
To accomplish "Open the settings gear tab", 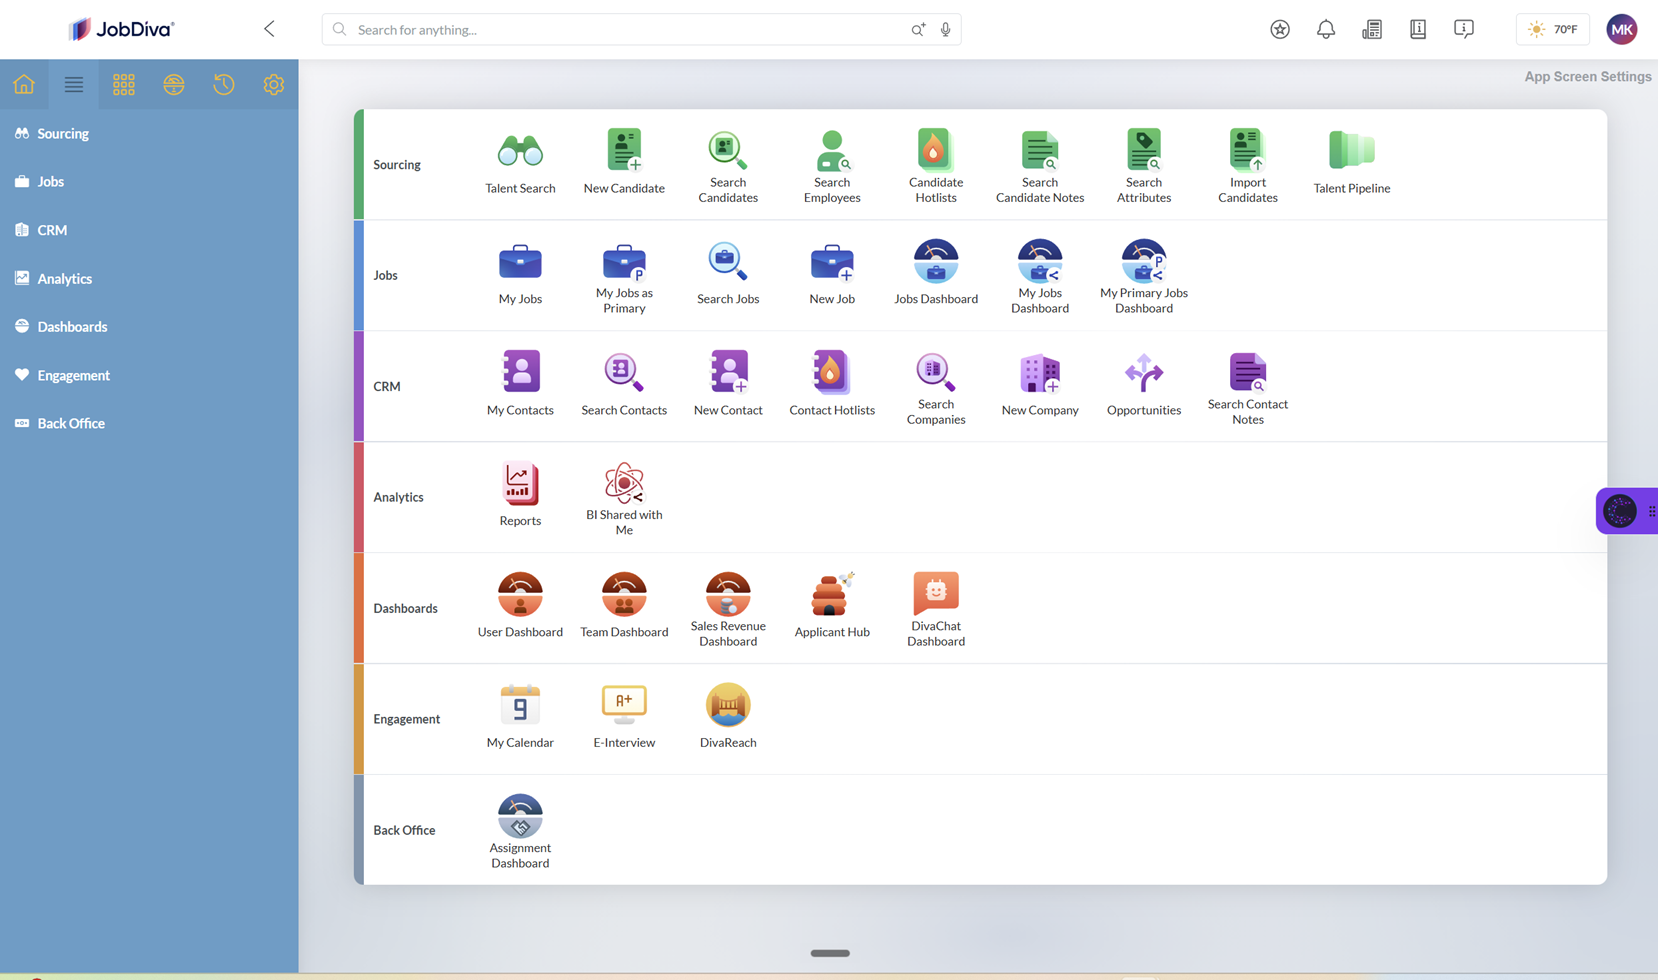I will [x=274, y=84].
